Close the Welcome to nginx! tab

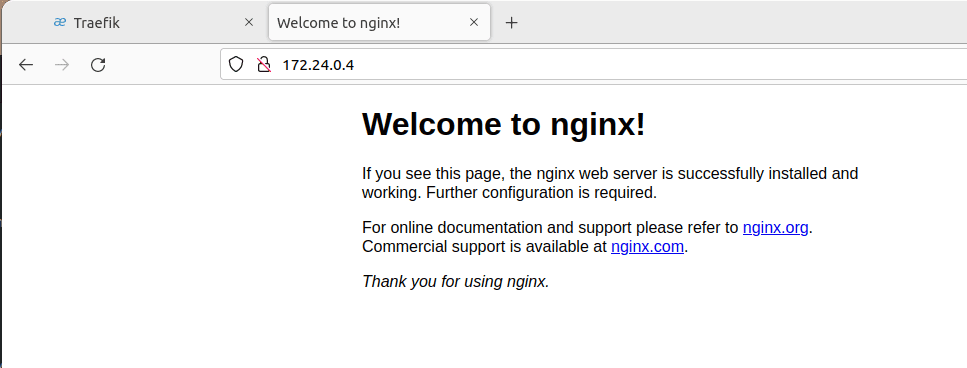tap(474, 23)
